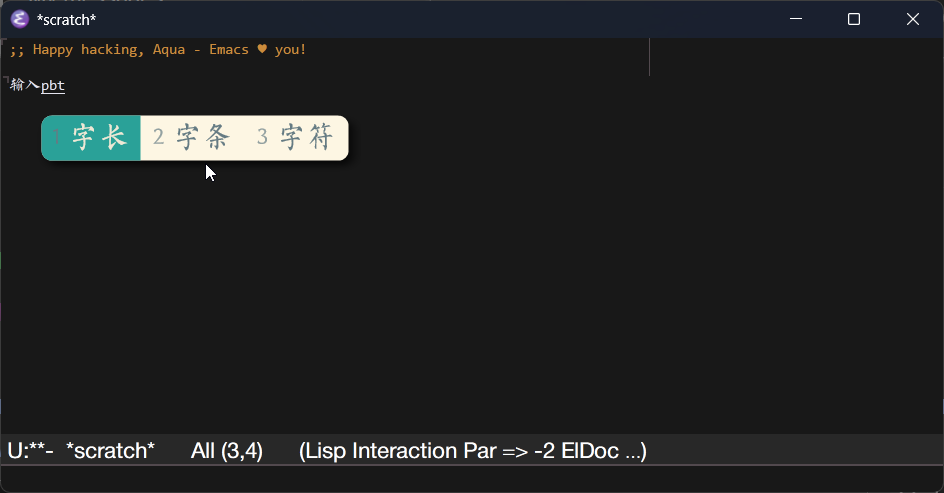Viewport: 944px width, 493px height.
Task: Choose second candidate 字条
Action: [x=191, y=138]
